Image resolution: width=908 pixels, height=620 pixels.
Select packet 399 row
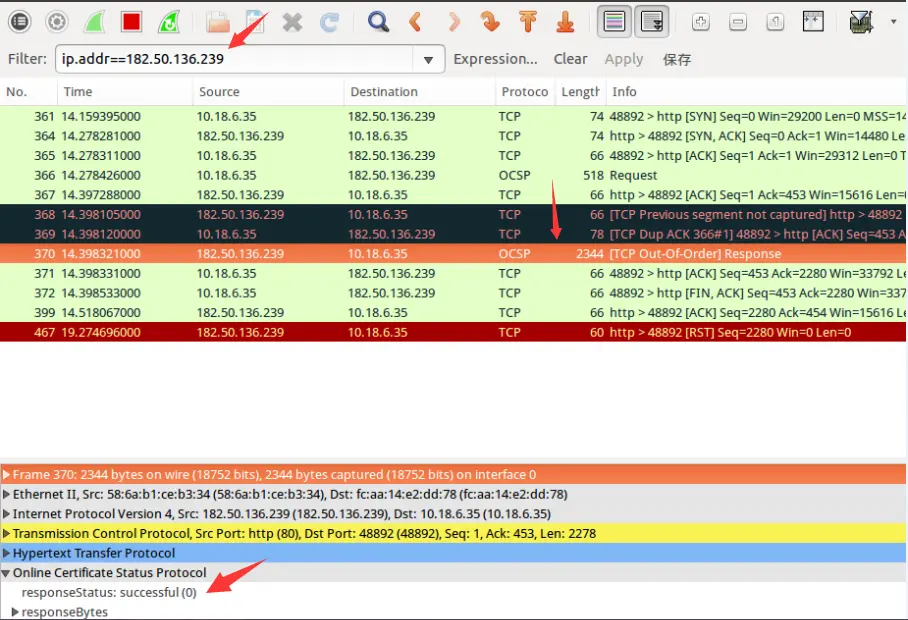click(453, 313)
